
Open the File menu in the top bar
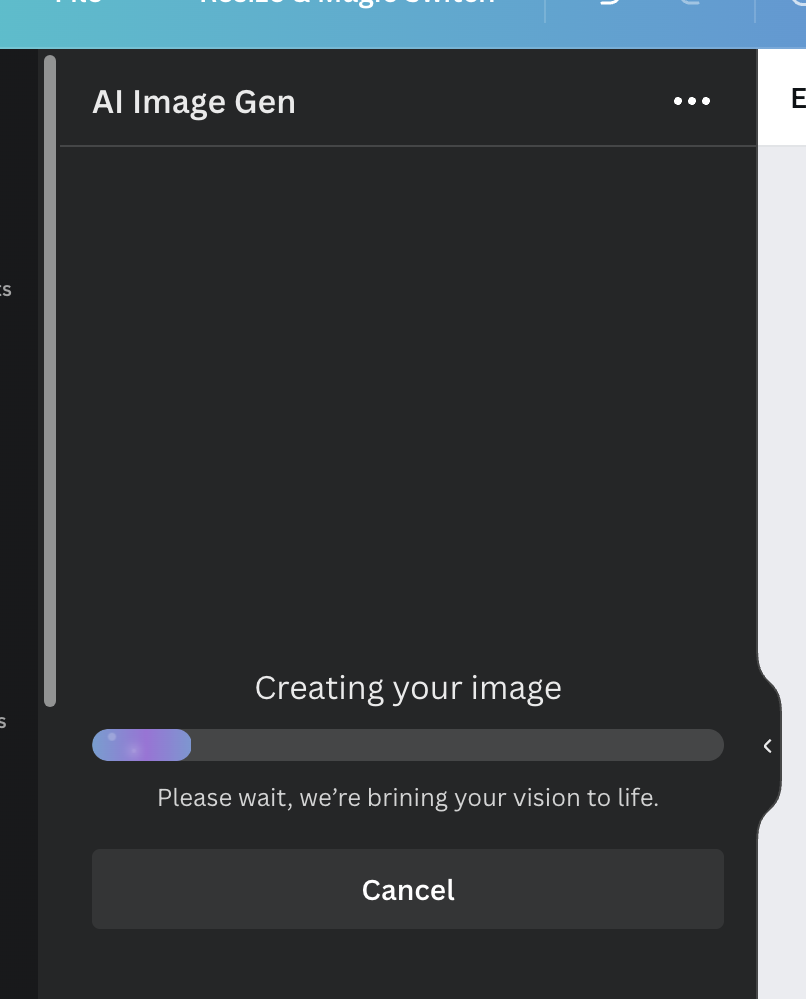(x=78, y=3)
